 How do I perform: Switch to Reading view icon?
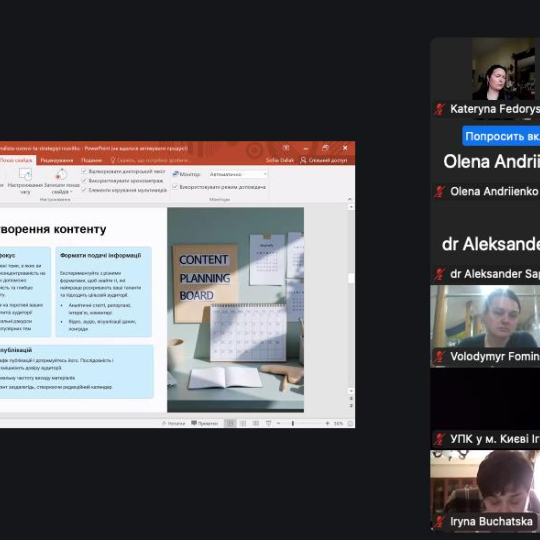(256, 423)
